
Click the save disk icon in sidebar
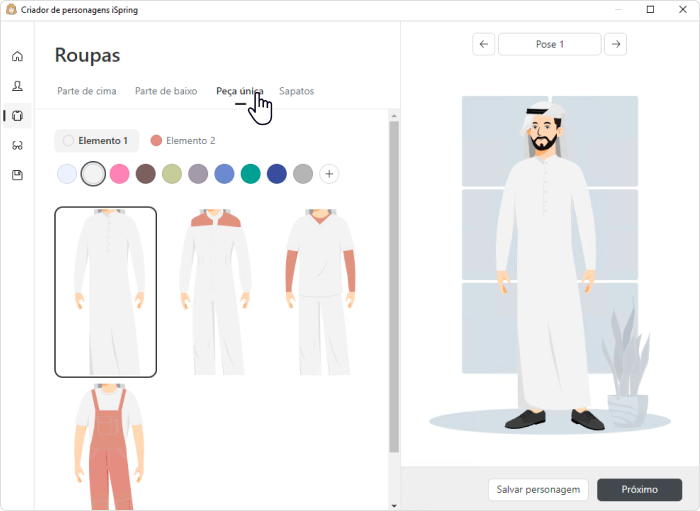tap(17, 175)
